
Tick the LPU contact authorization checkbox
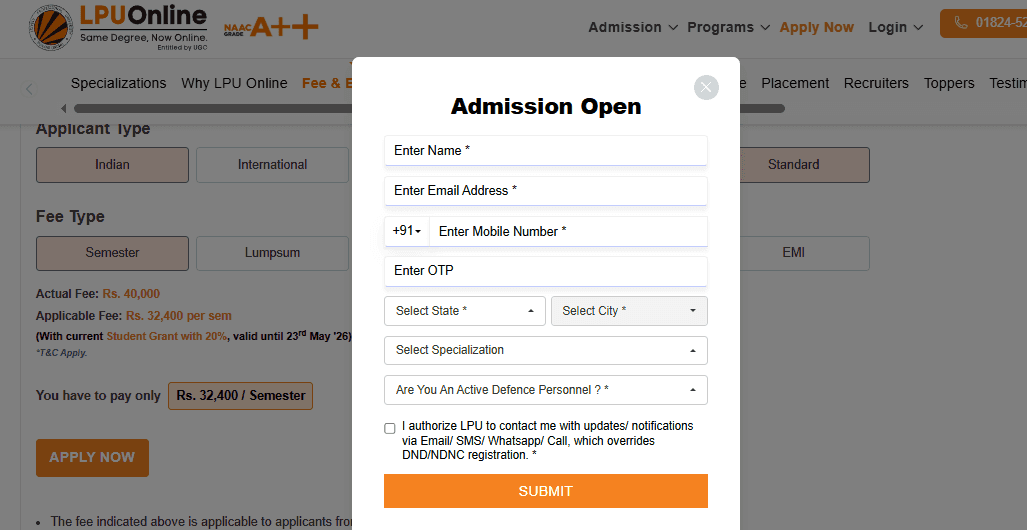390,428
